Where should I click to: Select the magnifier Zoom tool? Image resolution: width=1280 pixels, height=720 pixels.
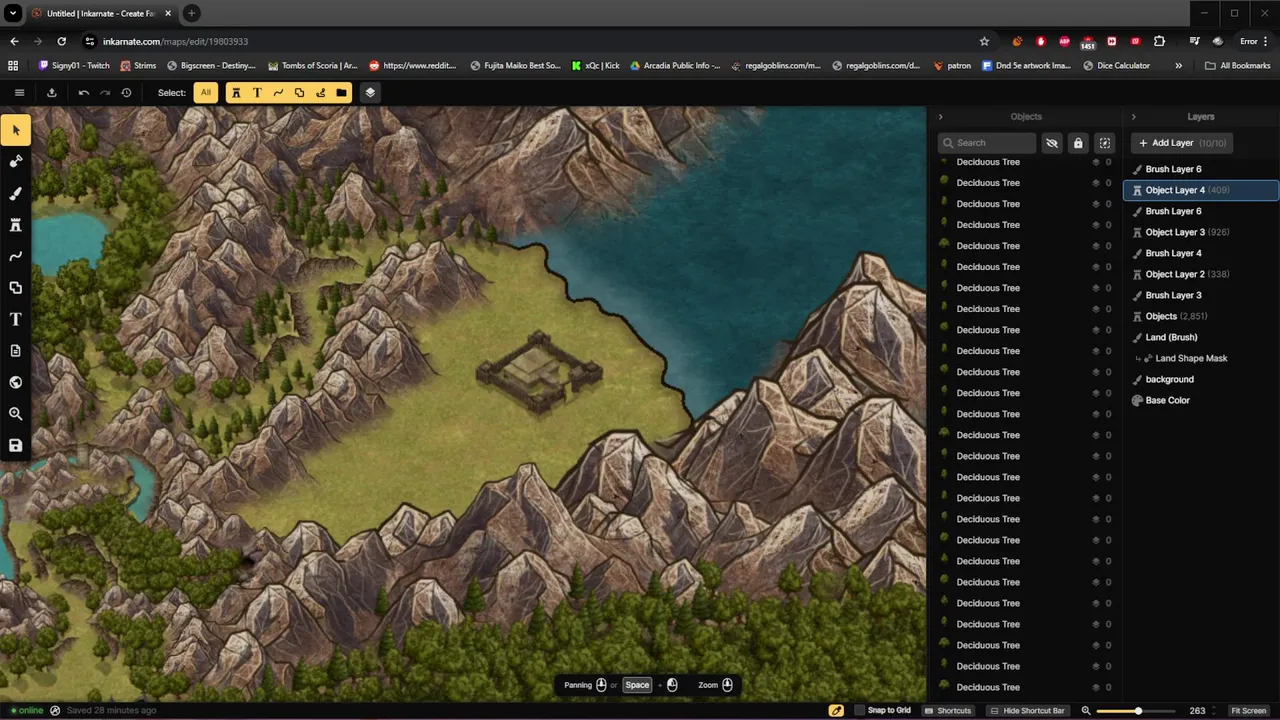[15, 414]
